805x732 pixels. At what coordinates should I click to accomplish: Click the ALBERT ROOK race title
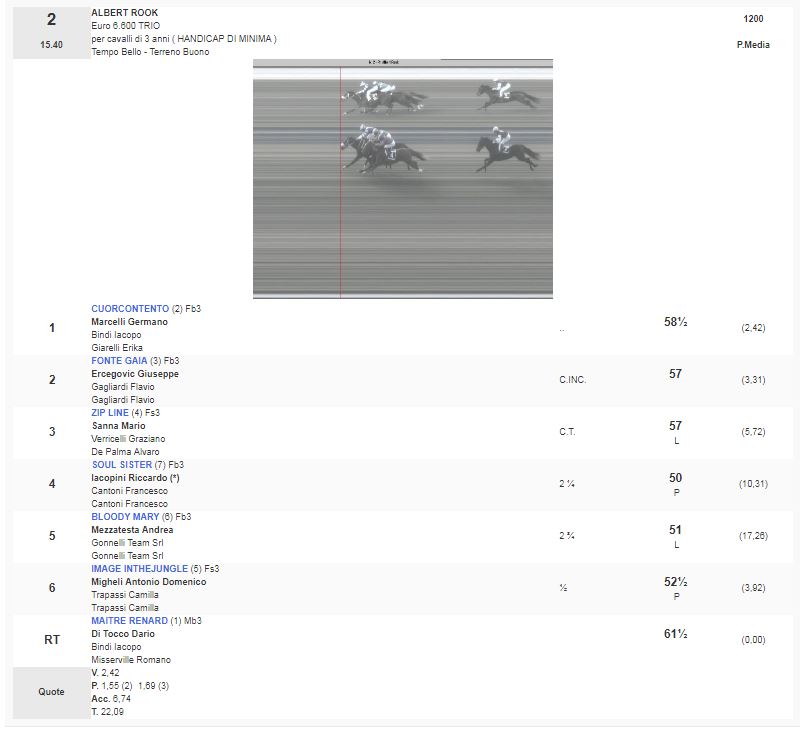coord(125,13)
